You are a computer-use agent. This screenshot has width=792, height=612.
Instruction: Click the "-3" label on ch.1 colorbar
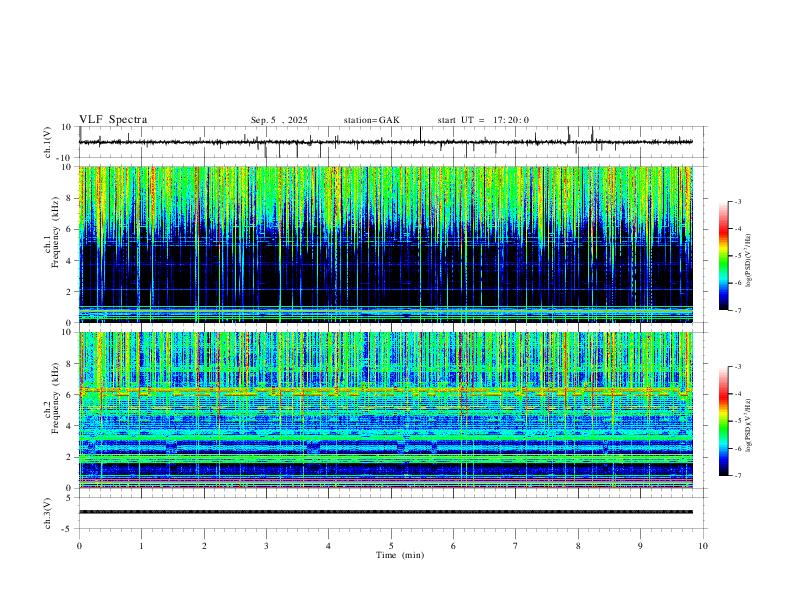[737, 201]
